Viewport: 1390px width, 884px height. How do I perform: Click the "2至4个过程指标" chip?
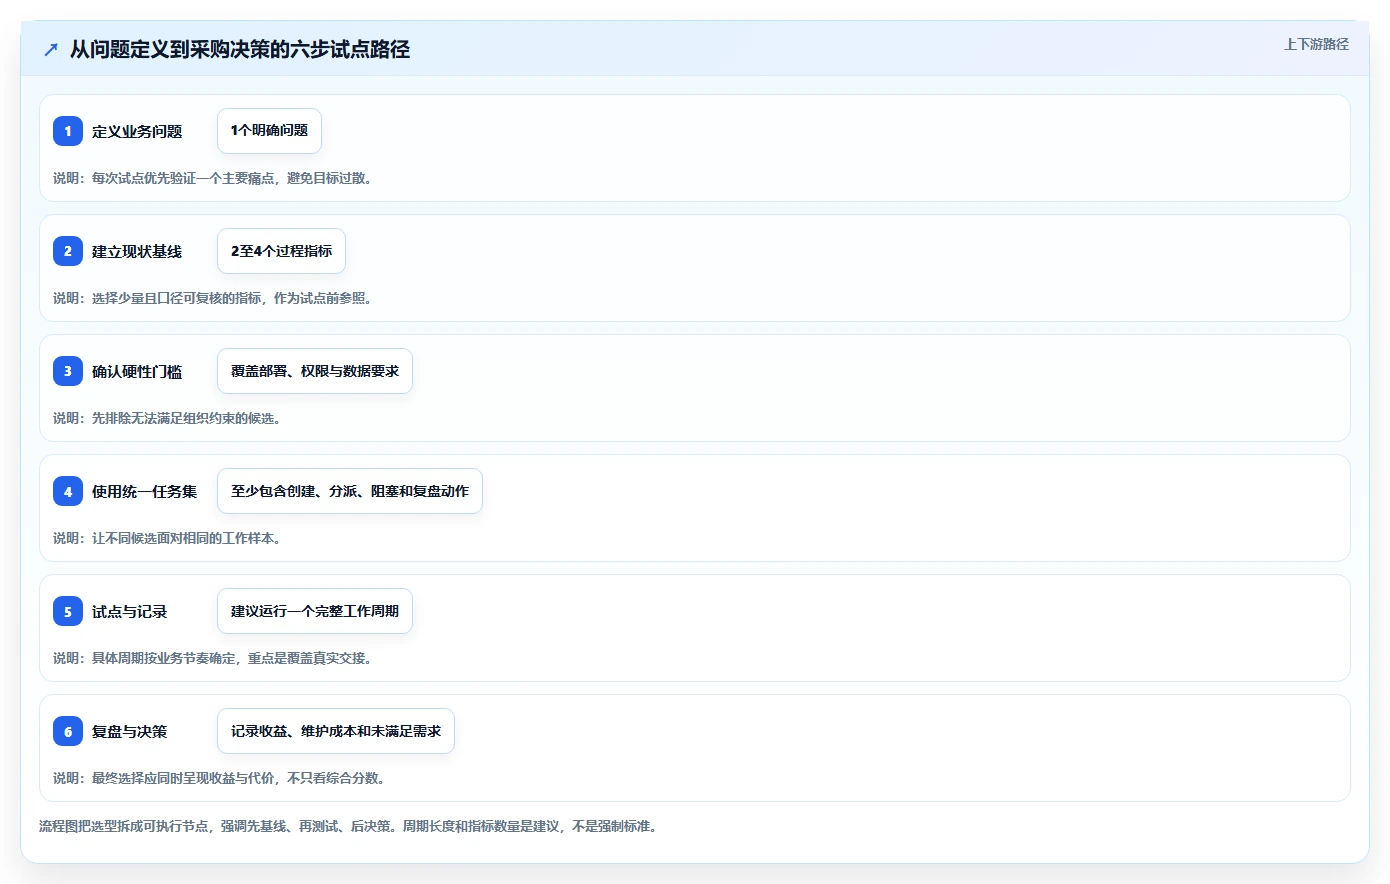point(281,251)
